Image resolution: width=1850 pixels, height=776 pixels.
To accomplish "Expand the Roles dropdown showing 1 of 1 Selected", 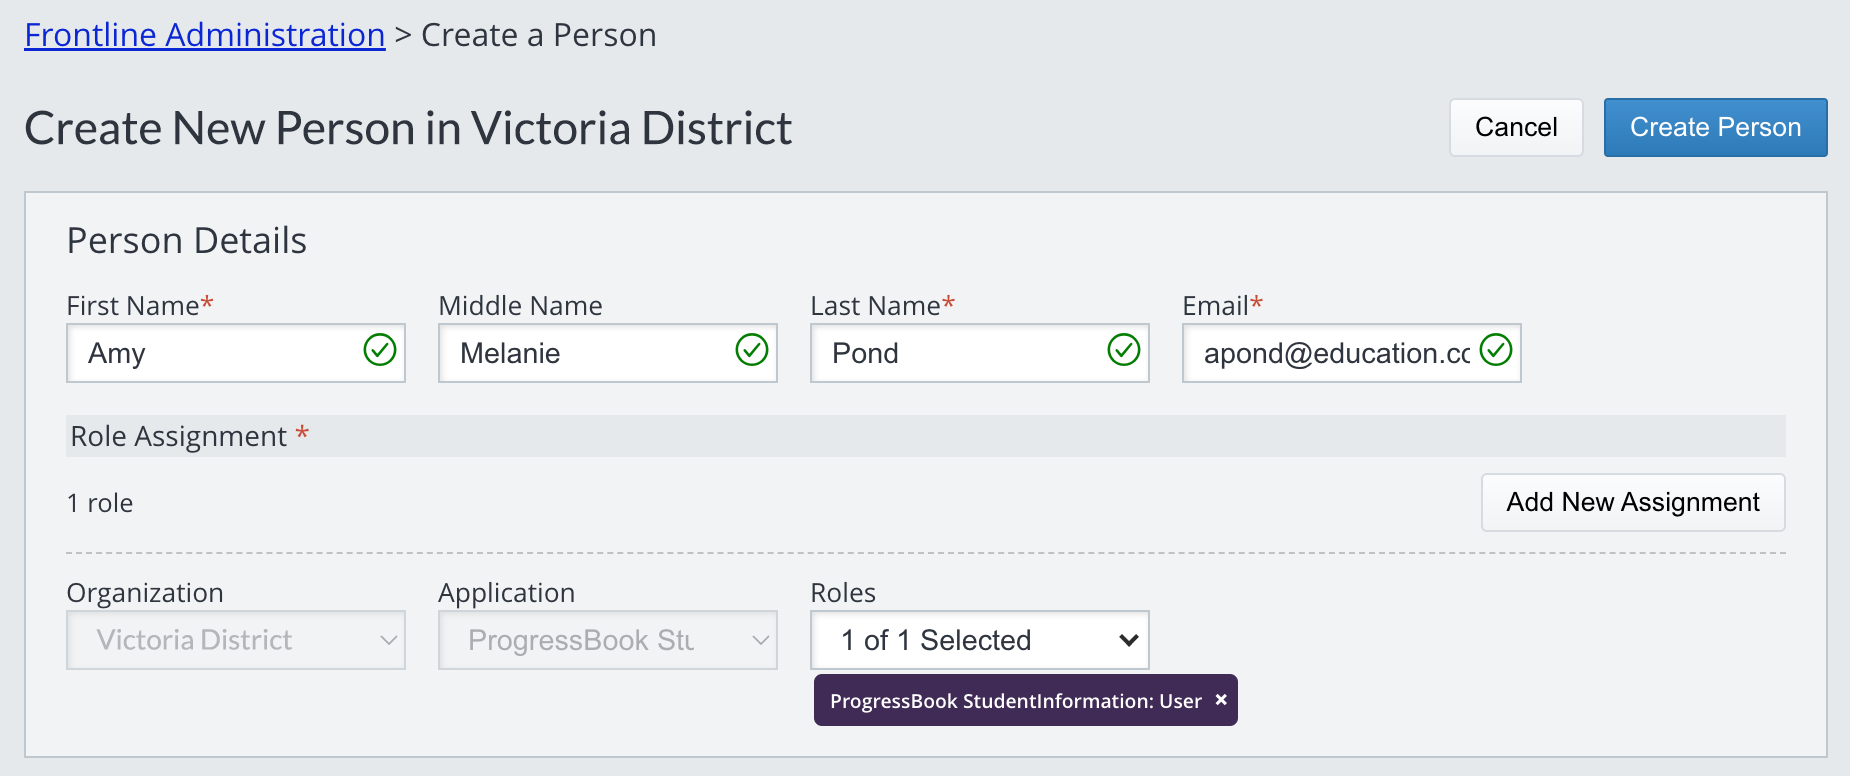I will 980,640.
